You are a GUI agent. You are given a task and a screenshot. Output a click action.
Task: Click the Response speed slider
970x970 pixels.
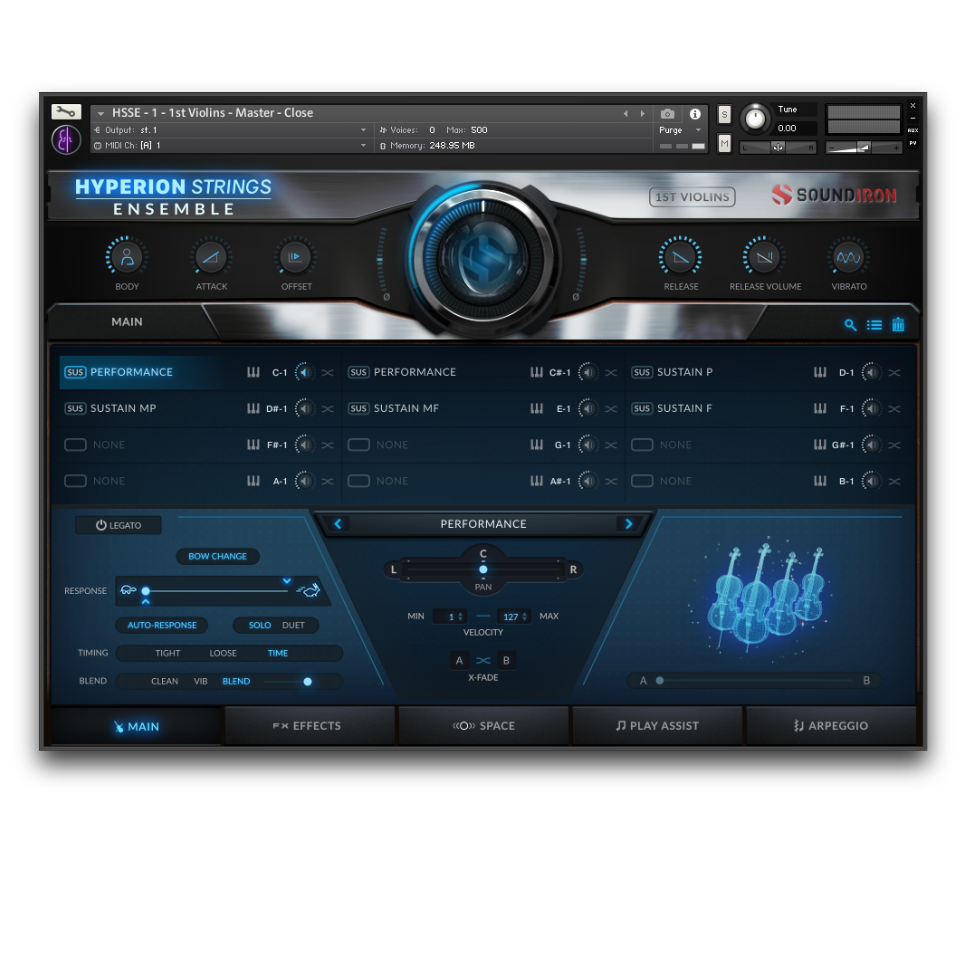click(216, 591)
